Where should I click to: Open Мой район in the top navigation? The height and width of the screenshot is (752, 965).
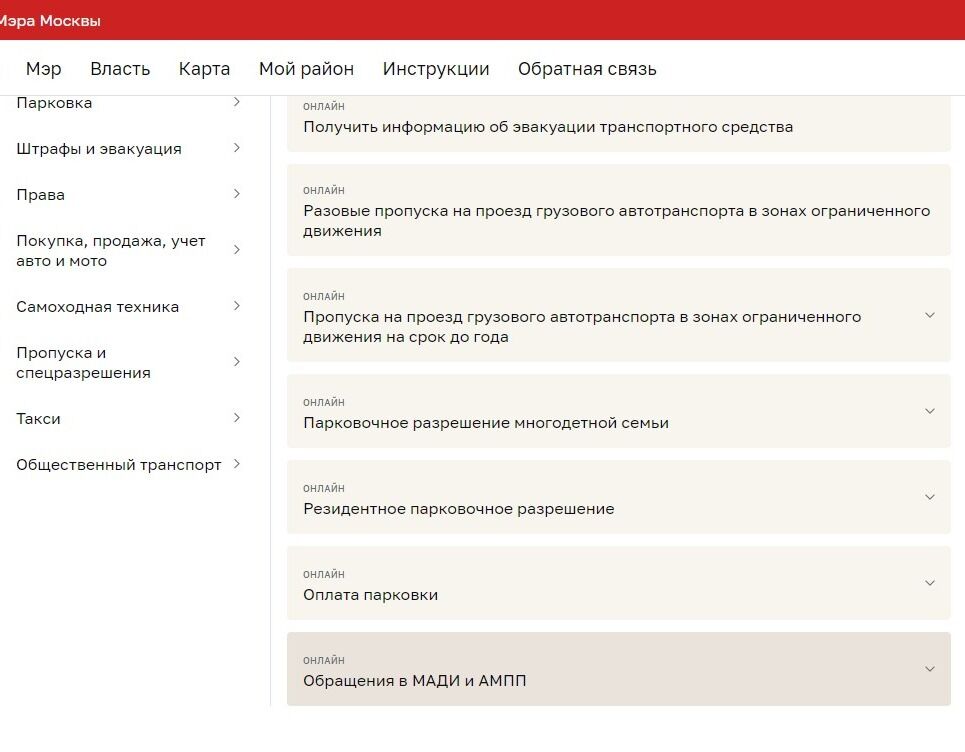click(x=306, y=69)
